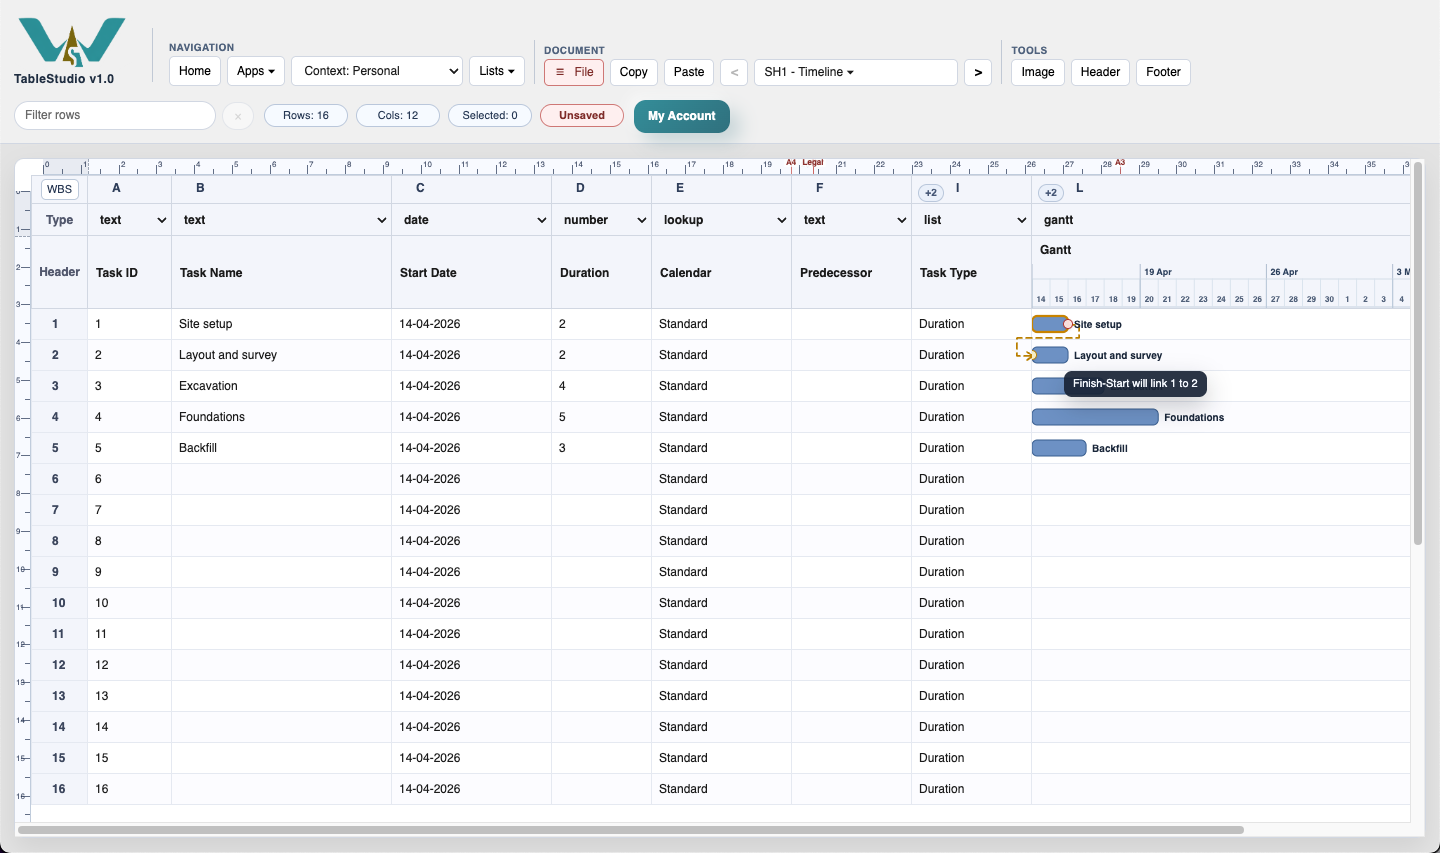Change the number column type dropdown
1440x853 pixels.
(602, 220)
